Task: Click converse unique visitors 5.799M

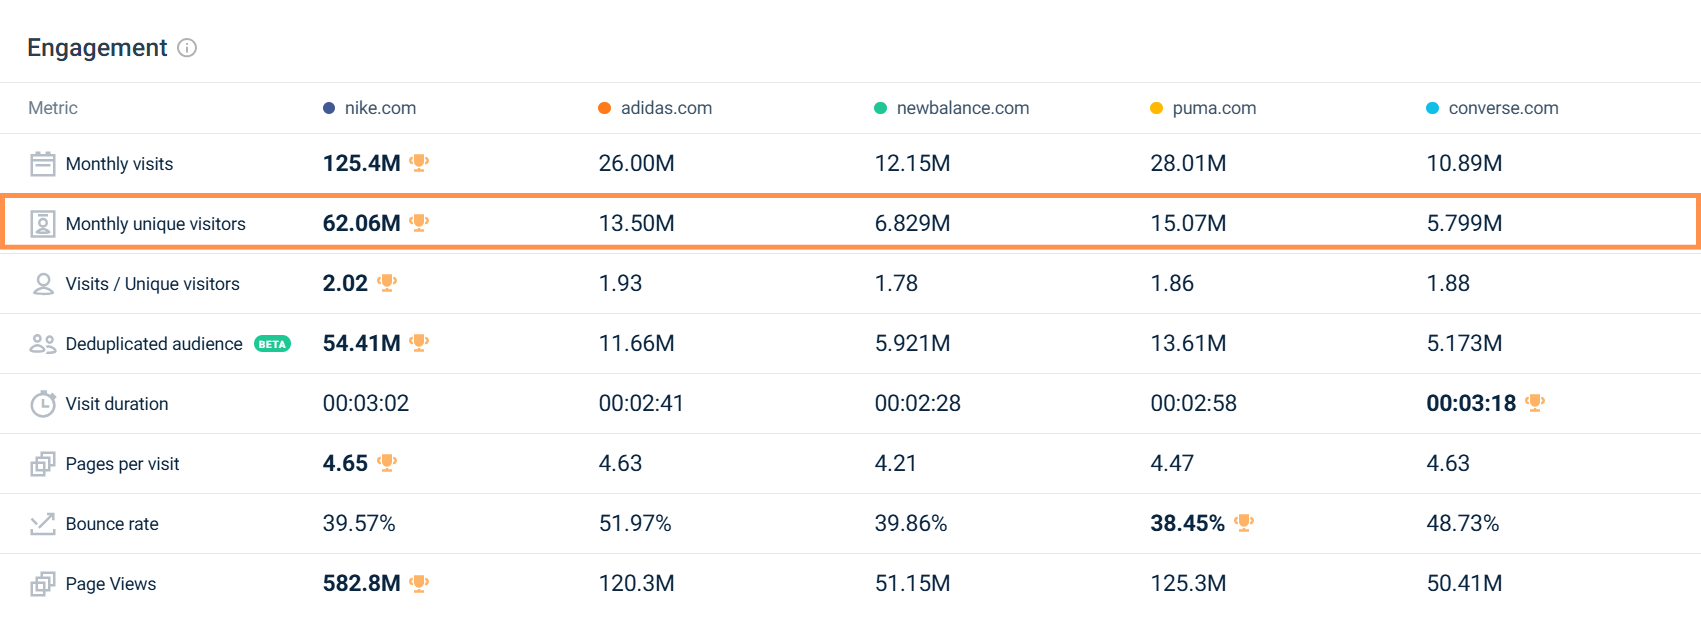Action: pos(1464,223)
